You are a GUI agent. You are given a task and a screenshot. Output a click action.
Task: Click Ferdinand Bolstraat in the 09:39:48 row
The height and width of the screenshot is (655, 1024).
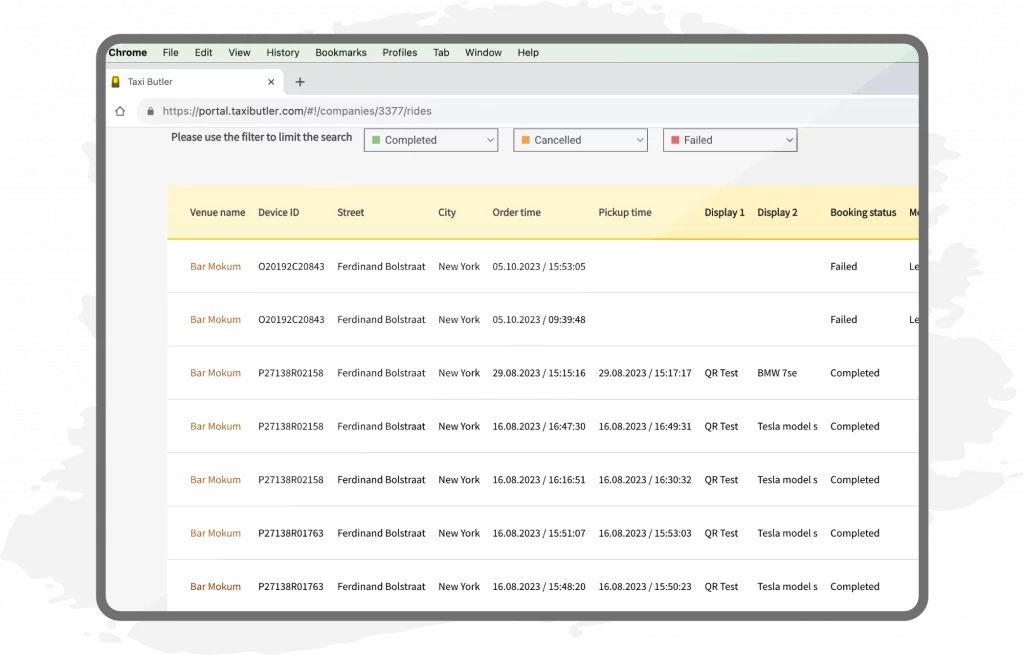pos(381,319)
